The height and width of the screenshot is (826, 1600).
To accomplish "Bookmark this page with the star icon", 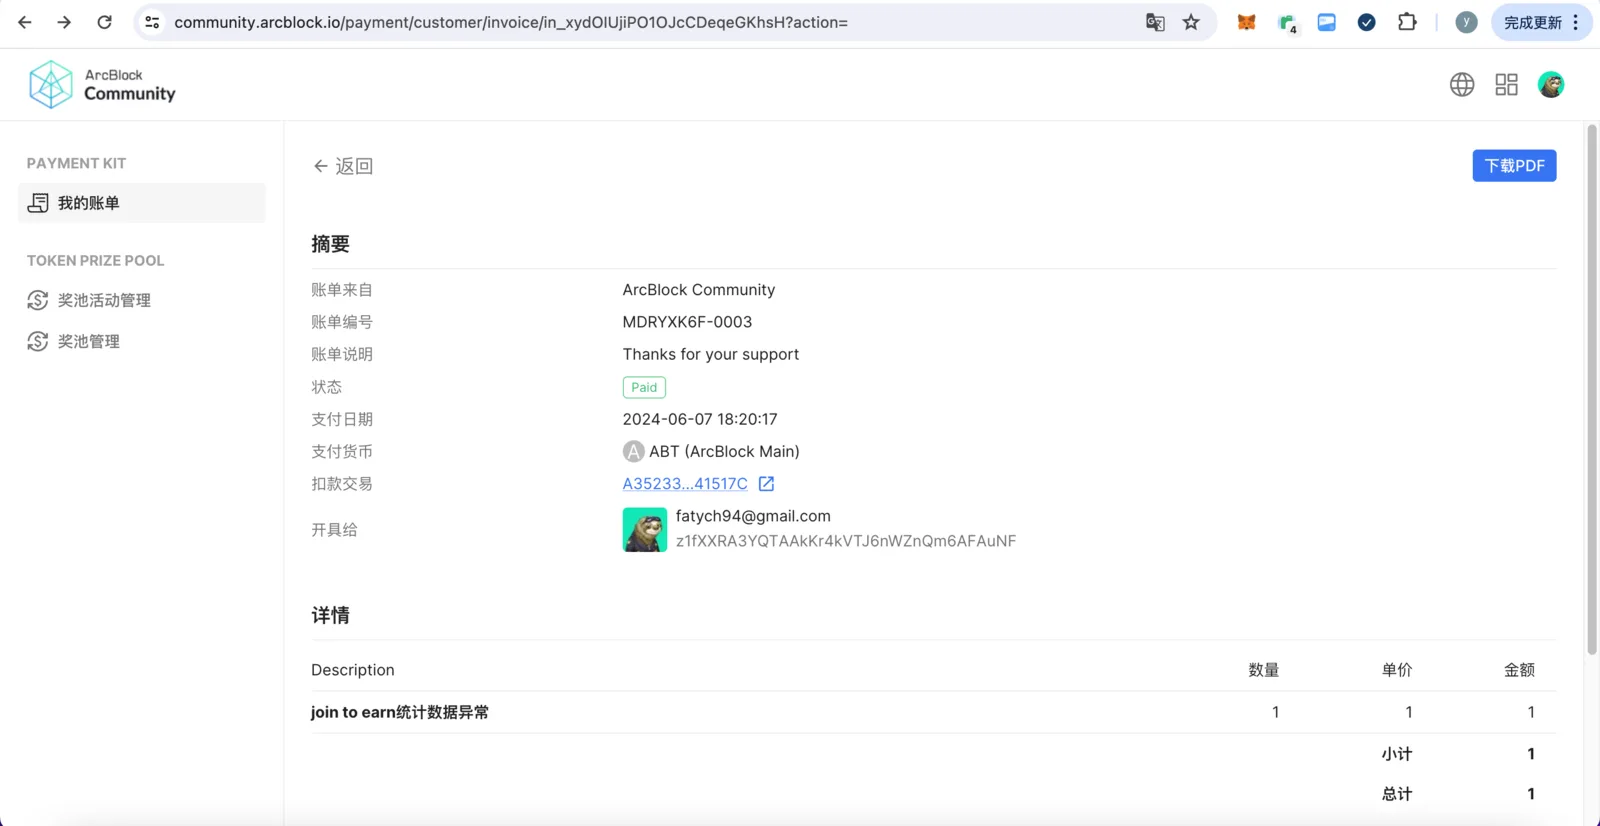I will (1191, 22).
